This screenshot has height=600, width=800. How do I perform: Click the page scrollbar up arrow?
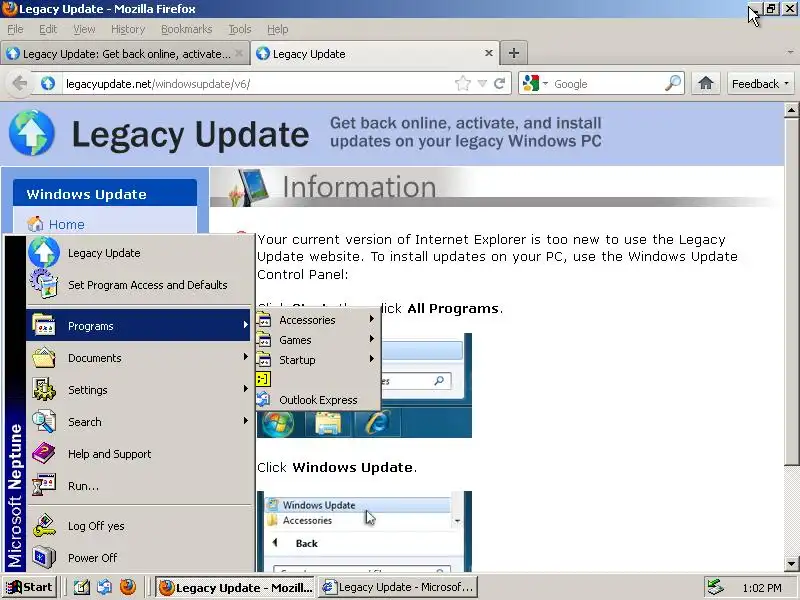tap(791, 109)
